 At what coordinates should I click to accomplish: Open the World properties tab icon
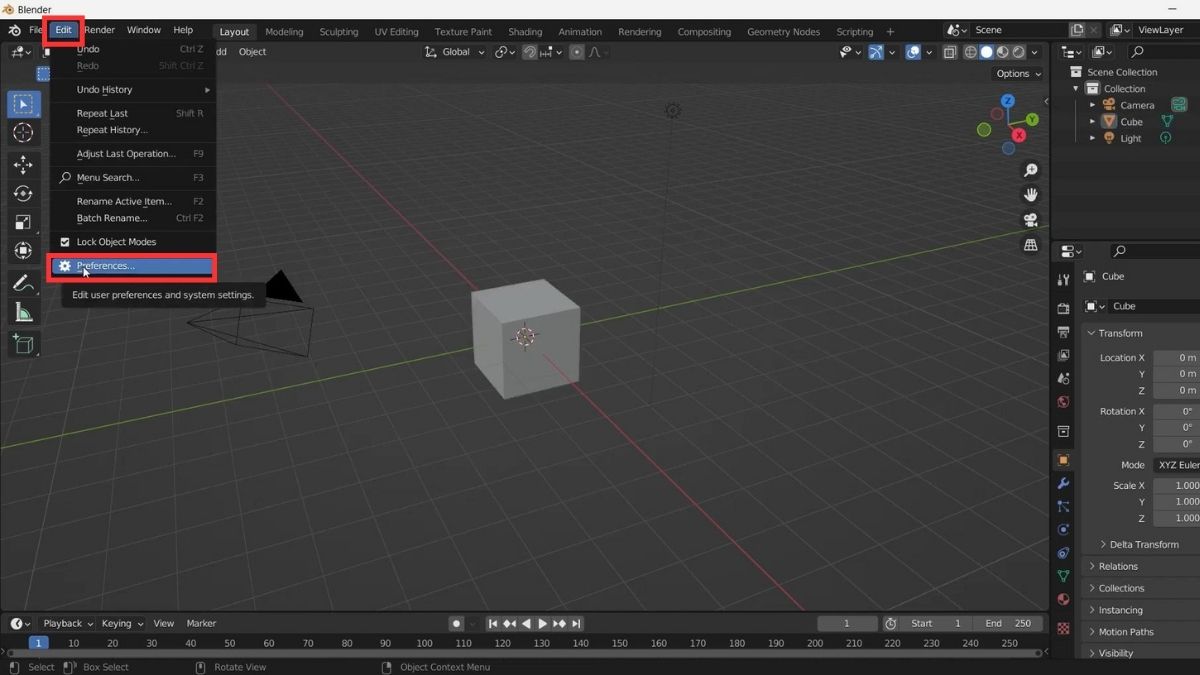1063,402
